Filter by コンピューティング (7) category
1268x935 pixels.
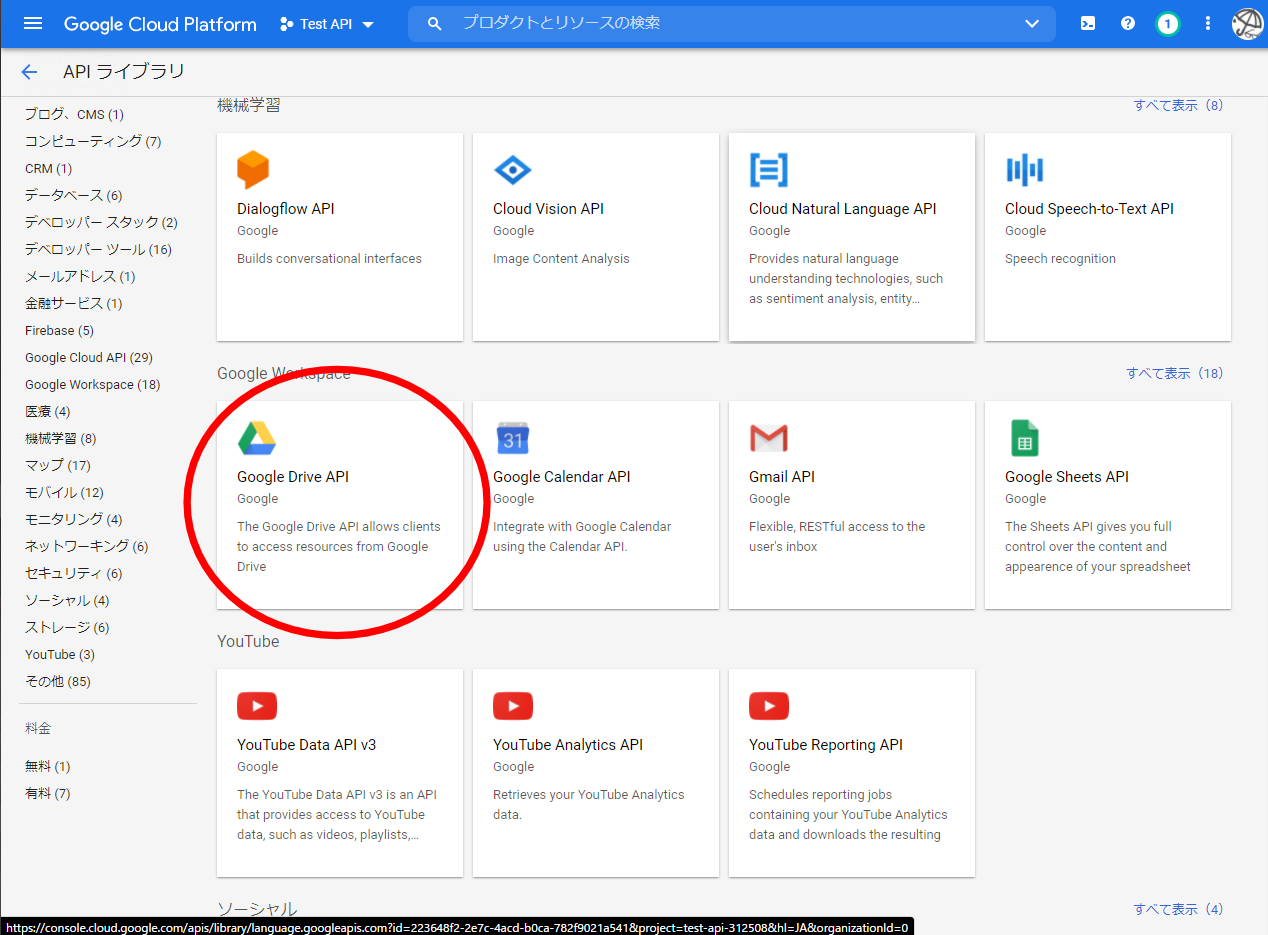click(x=93, y=141)
